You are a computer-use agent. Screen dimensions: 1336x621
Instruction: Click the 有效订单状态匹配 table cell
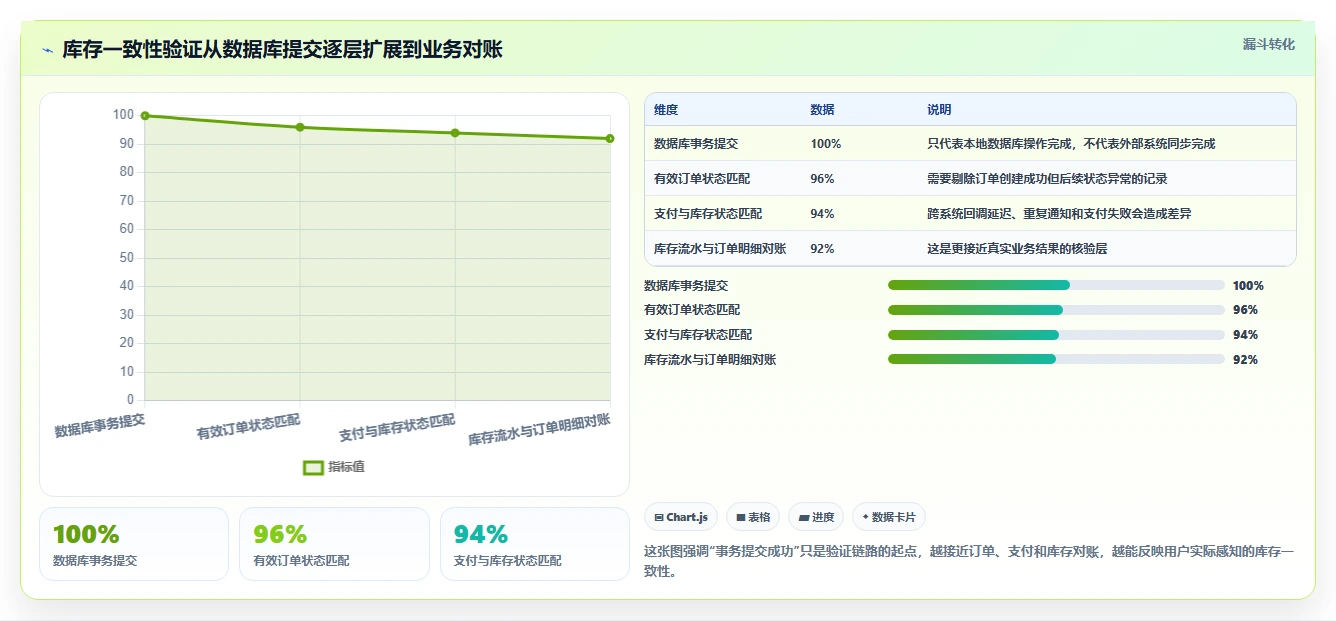click(702, 179)
